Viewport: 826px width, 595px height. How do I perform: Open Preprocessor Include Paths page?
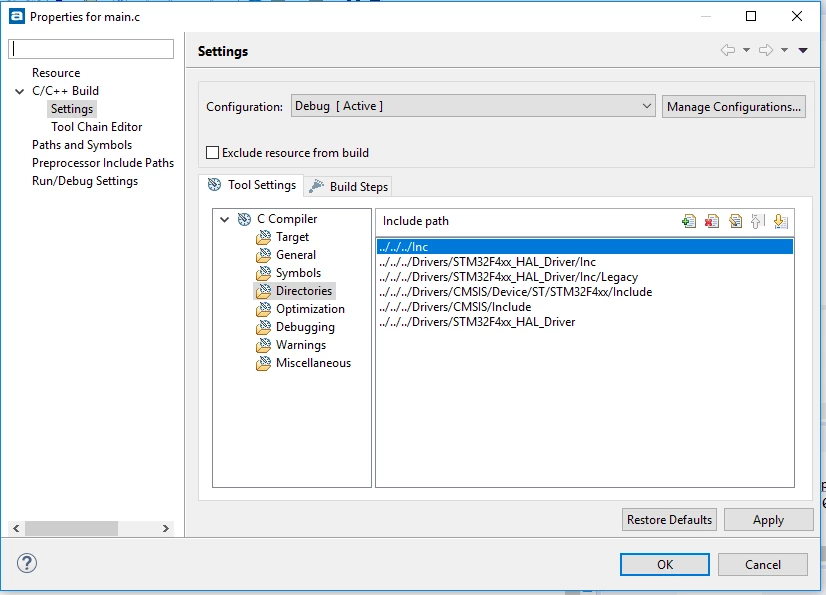pyautogui.click(x=103, y=163)
